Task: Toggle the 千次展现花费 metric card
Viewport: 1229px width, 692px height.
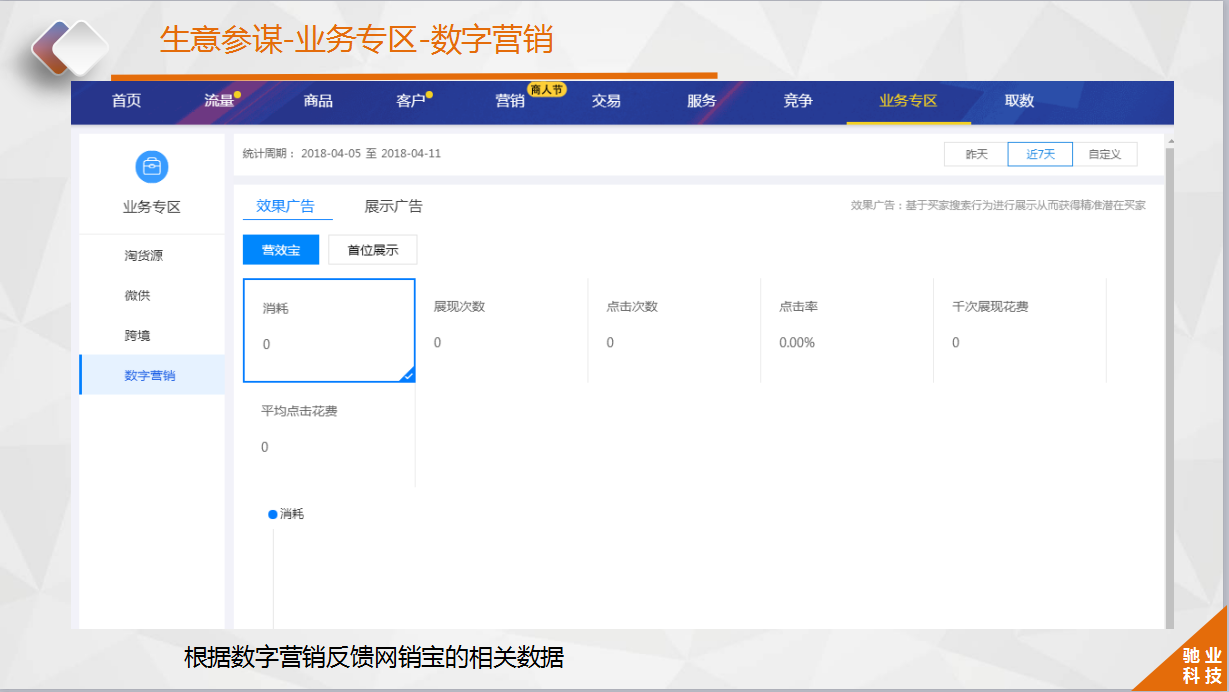Action: coord(1021,330)
